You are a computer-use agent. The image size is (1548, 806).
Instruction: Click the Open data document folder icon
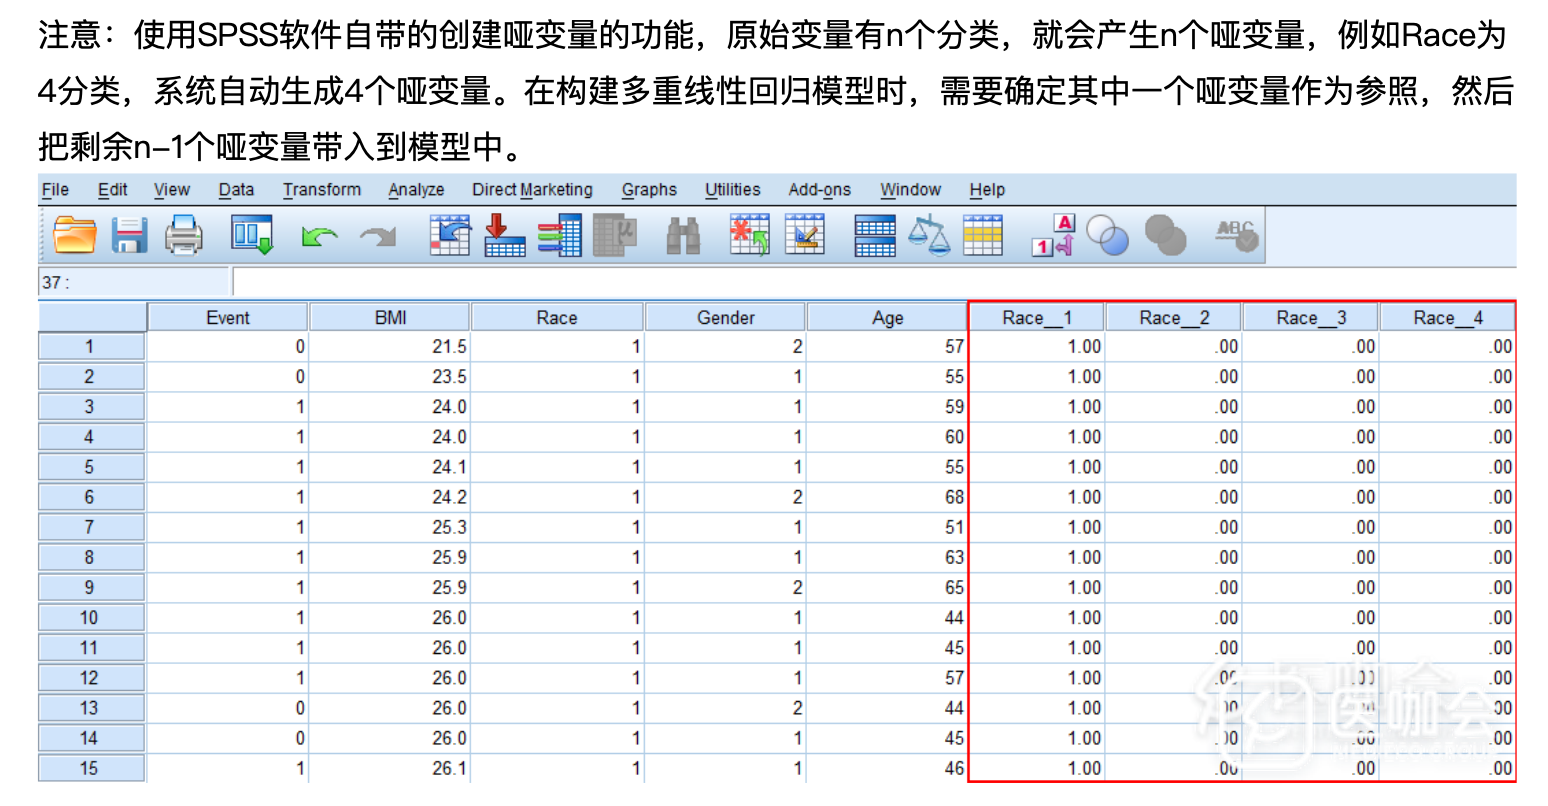pyautogui.click(x=74, y=236)
